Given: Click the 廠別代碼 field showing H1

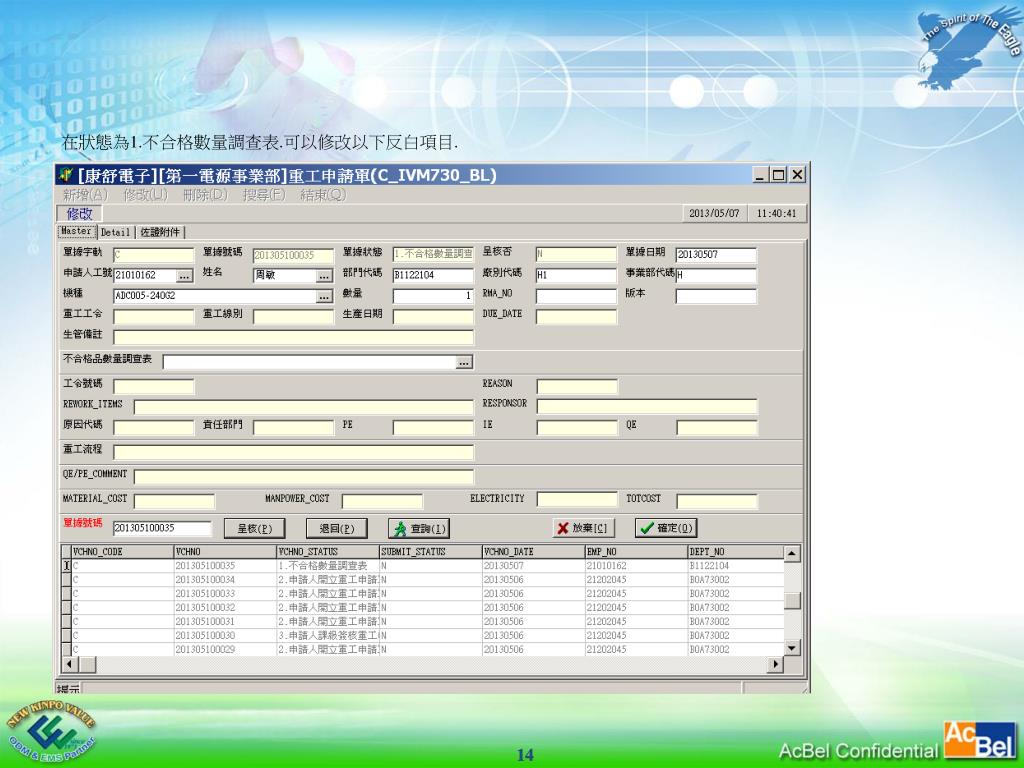Looking at the screenshot, I should 576,276.
